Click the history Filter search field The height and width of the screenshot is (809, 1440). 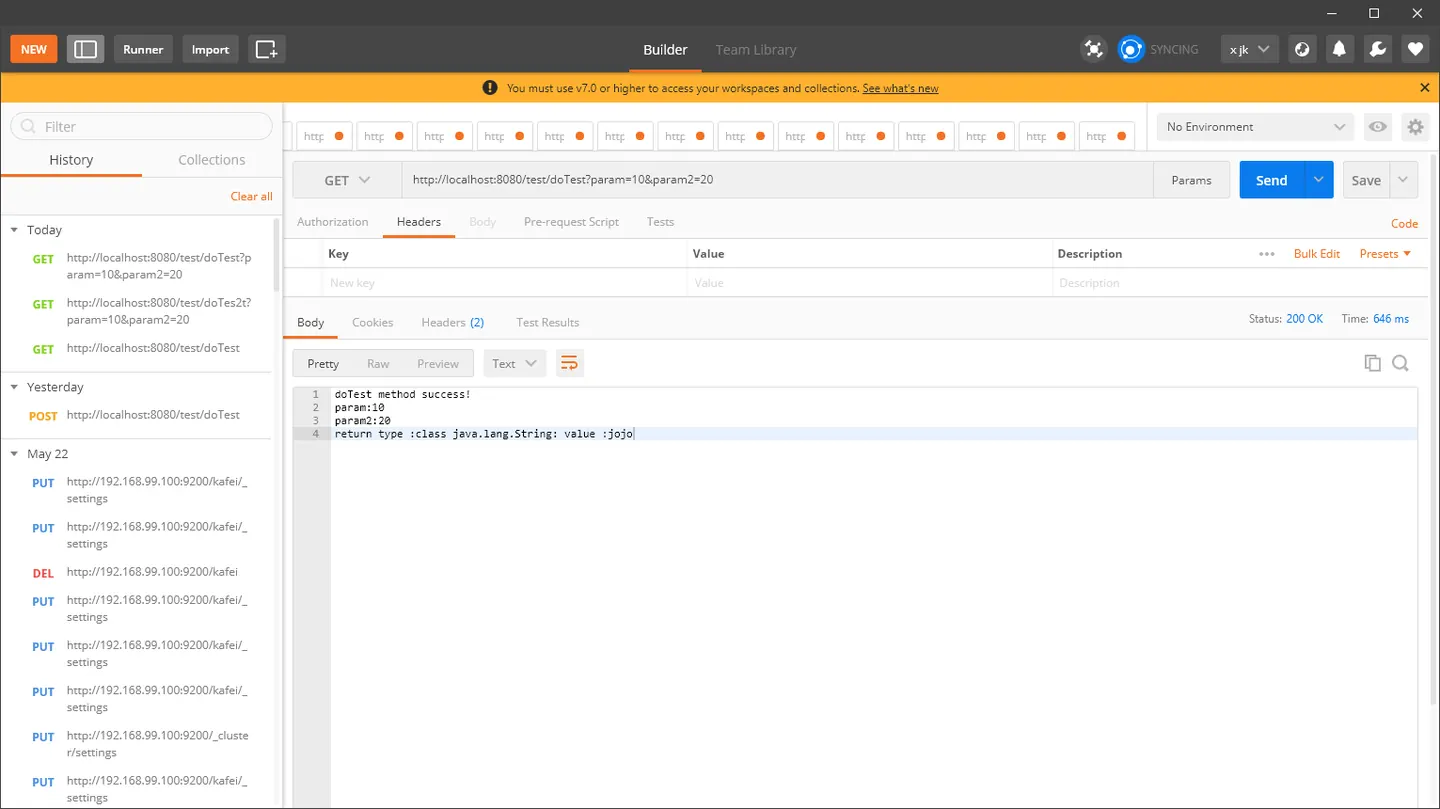[x=141, y=126]
